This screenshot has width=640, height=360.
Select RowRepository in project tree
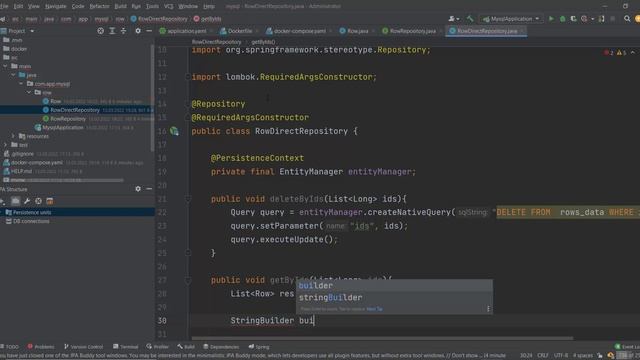point(68,119)
